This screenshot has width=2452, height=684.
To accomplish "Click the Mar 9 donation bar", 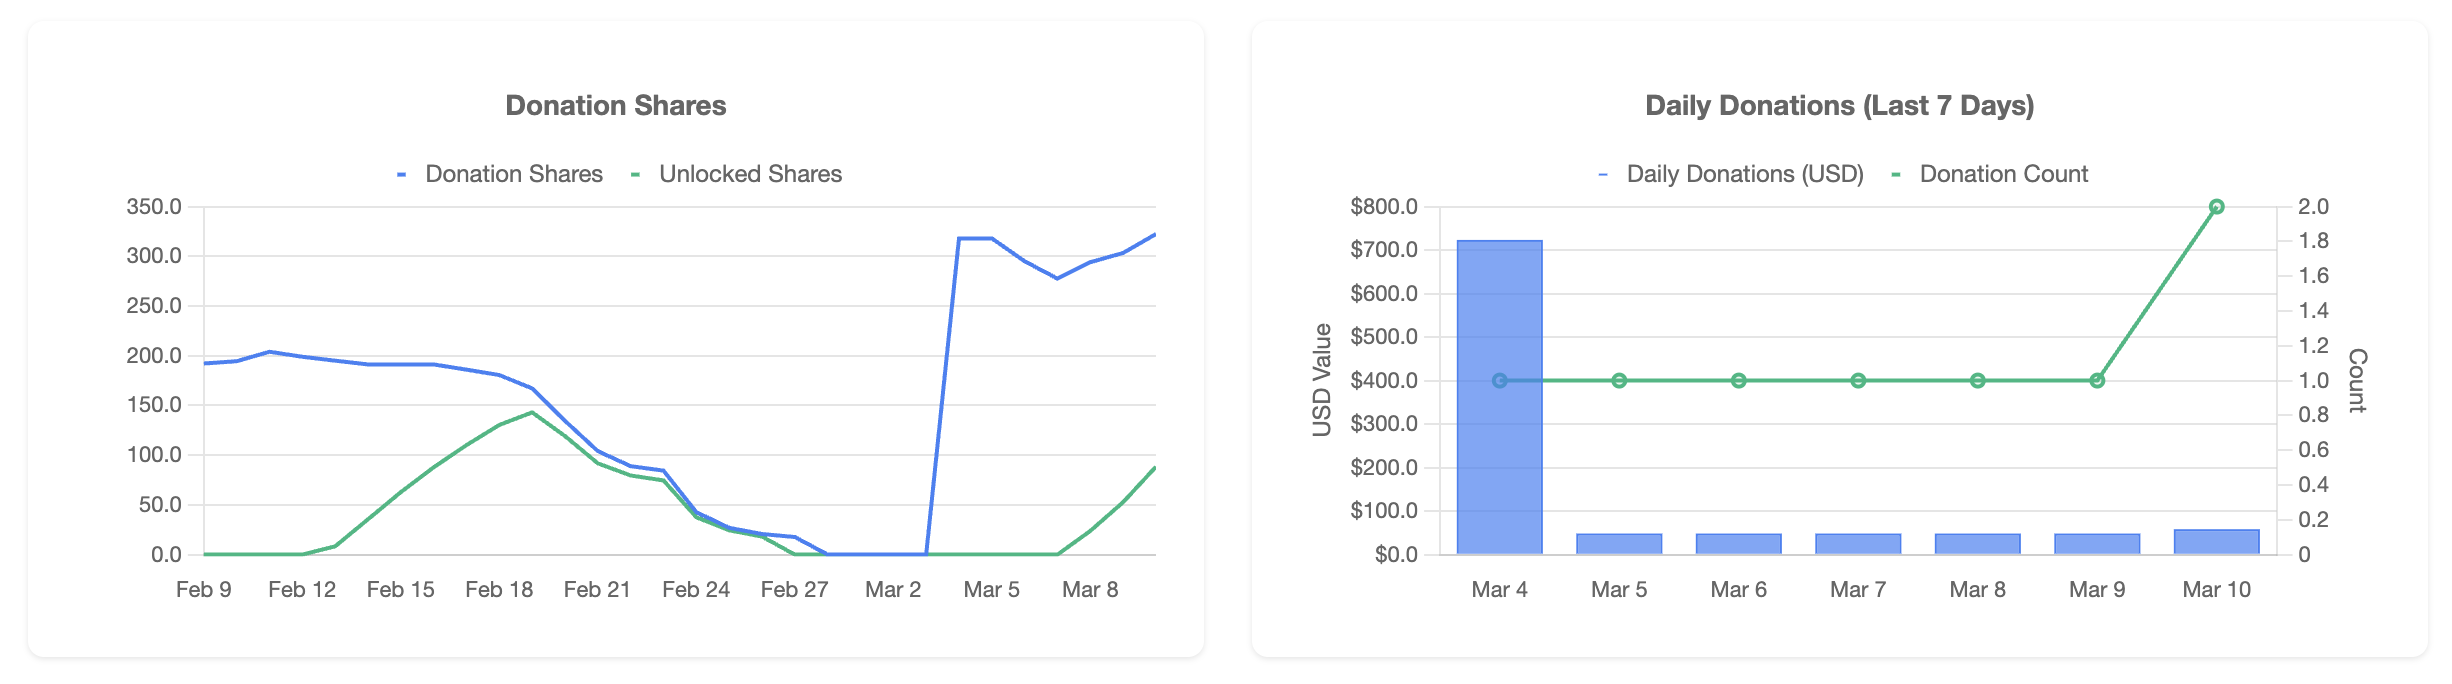I will pyautogui.click(x=2097, y=544).
